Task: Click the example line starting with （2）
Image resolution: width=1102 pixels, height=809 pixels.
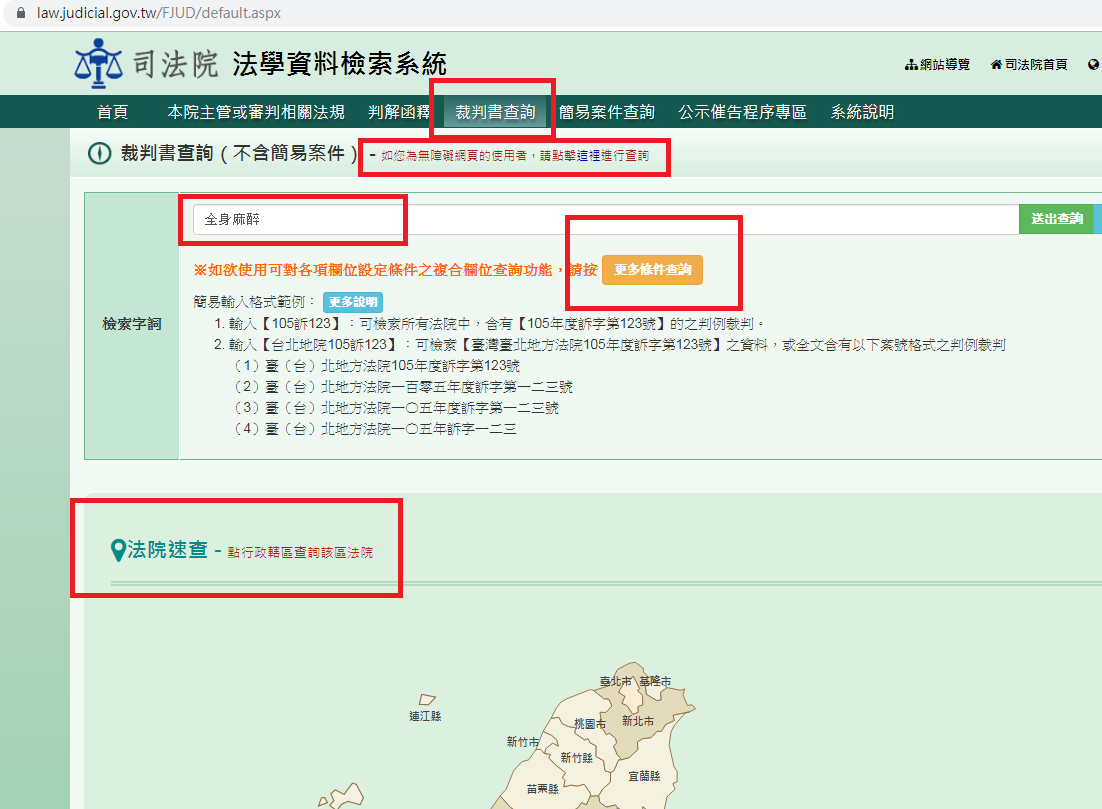Action: point(403,387)
